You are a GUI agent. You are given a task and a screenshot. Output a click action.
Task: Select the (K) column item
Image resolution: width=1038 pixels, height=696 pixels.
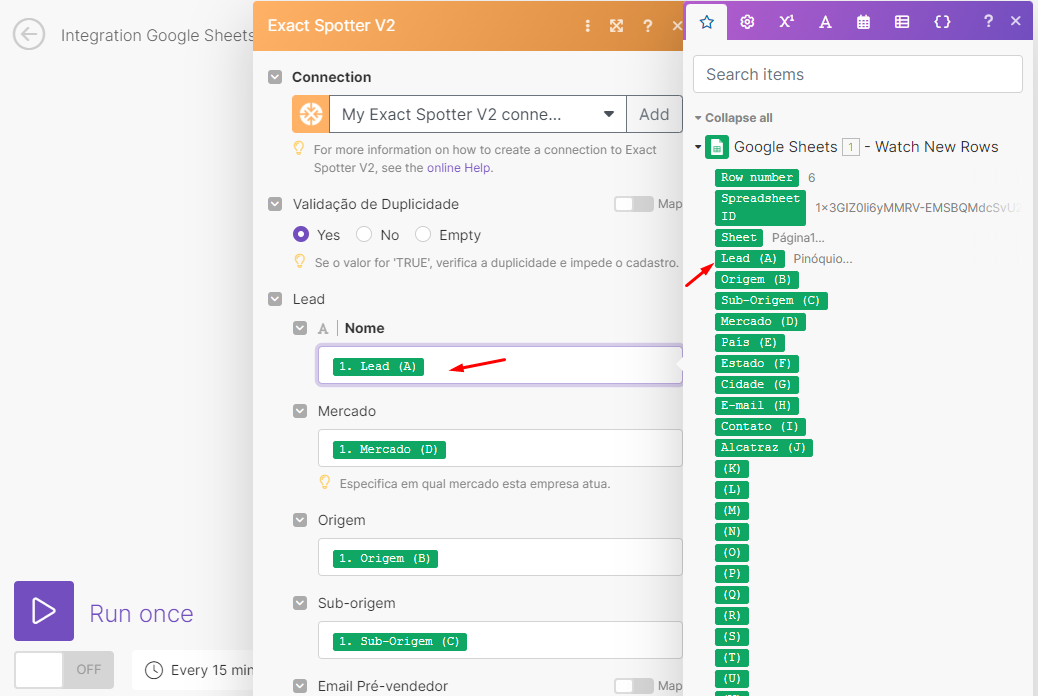[731, 469]
